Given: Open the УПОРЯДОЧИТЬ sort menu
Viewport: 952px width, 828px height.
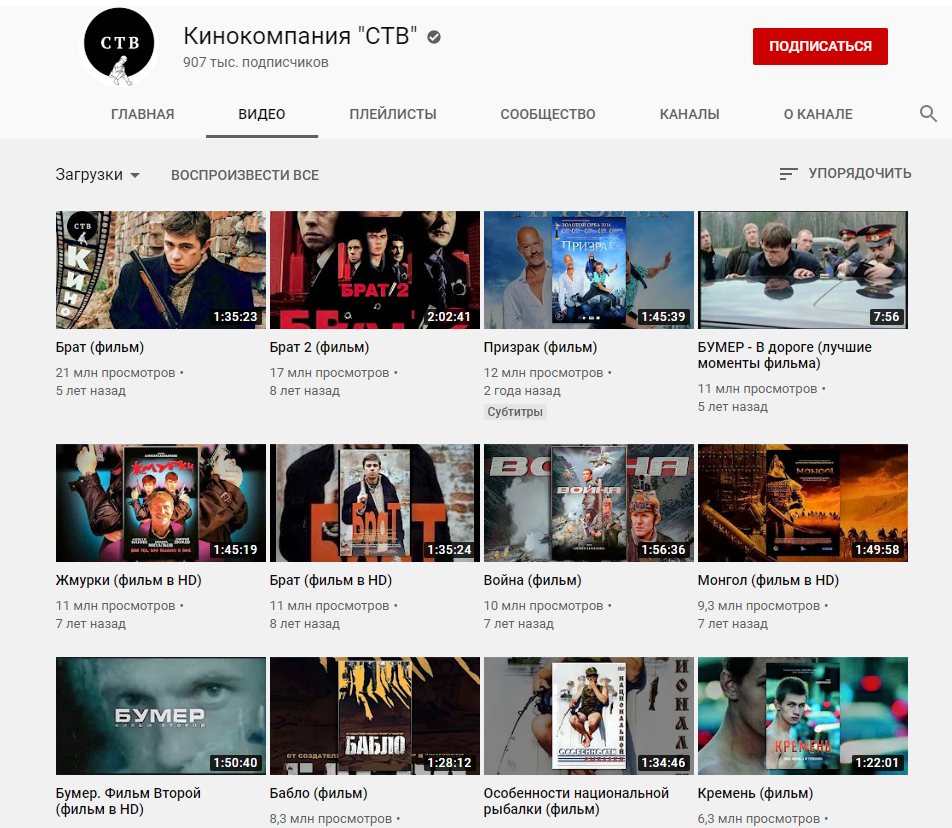Looking at the screenshot, I should 845,174.
